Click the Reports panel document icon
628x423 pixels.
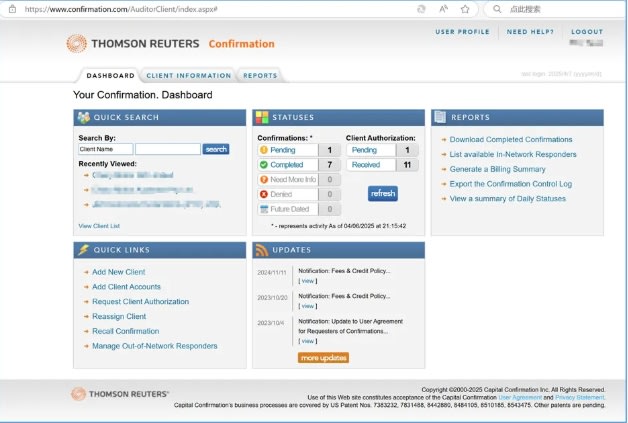tap(441, 117)
